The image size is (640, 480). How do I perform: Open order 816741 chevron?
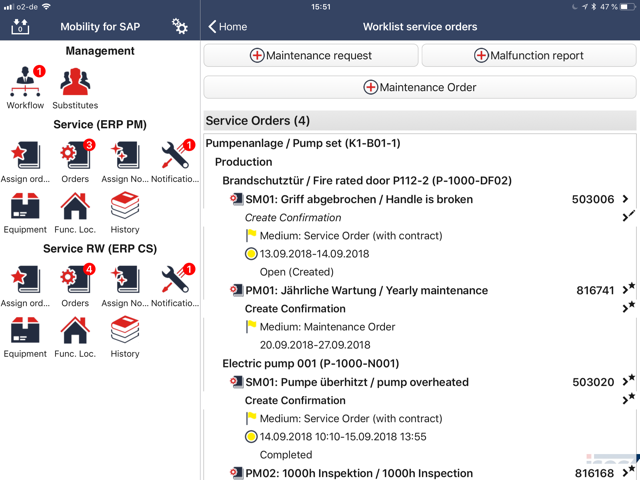[628, 289]
